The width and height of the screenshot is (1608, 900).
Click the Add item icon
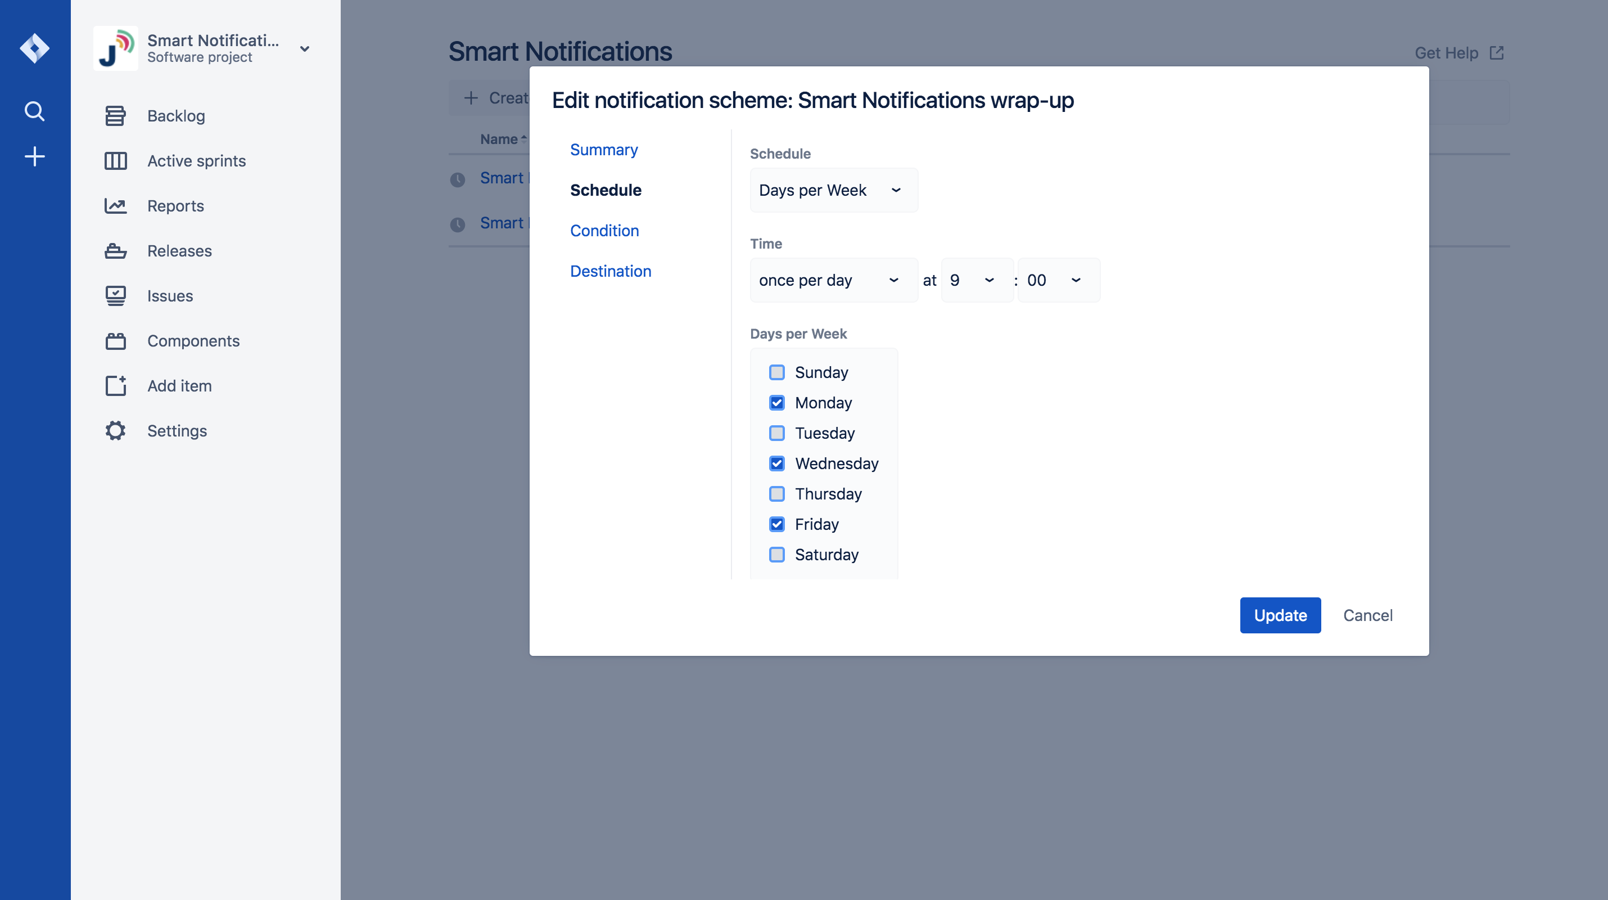pyautogui.click(x=115, y=386)
